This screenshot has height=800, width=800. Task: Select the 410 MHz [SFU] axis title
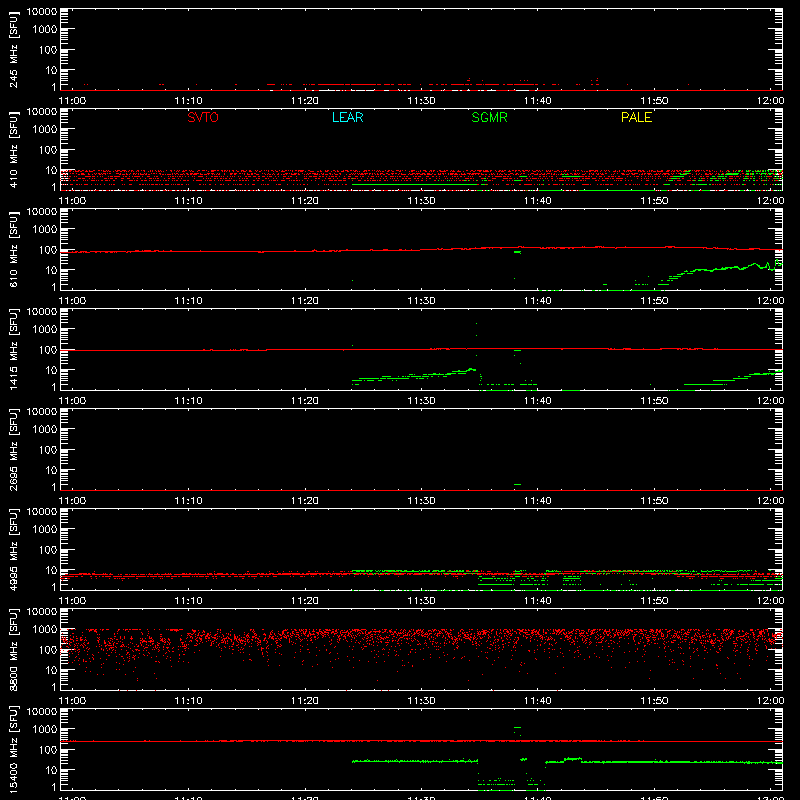tap(13, 149)
